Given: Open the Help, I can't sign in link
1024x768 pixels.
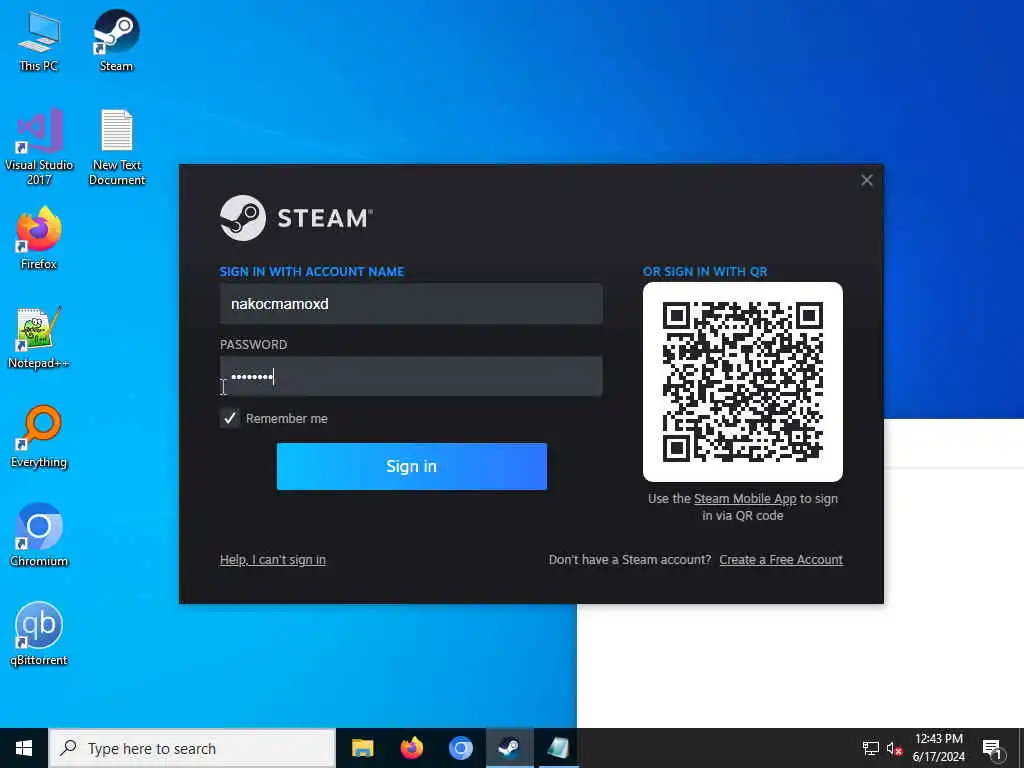Looking at the screenshot, I should pos(273,560).
